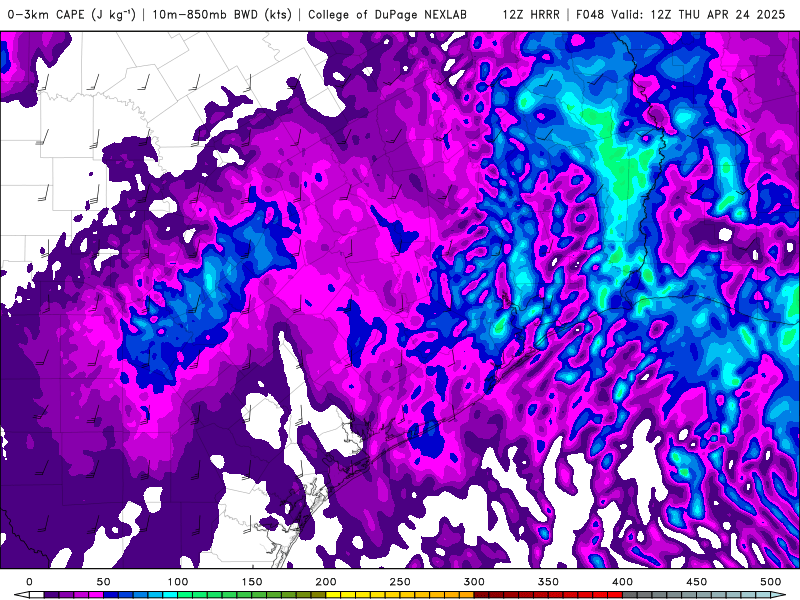Click the '10m-850mb BWD (kts)' title text

tap(222, 15)
